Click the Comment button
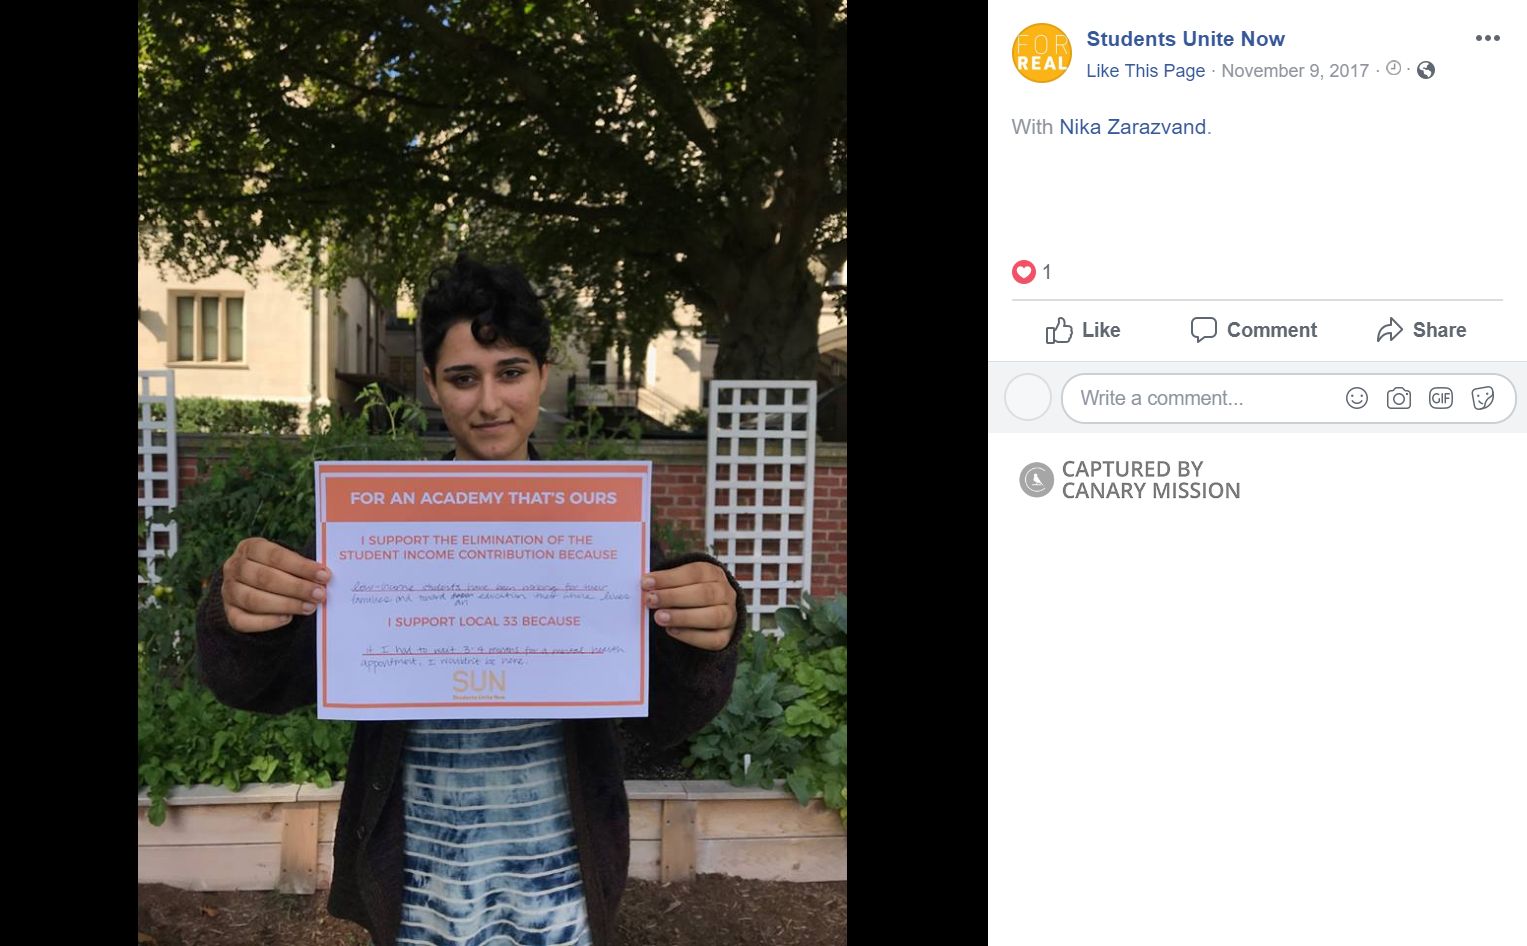Screen dimensions: 1527x946 tap(1253, 330)
